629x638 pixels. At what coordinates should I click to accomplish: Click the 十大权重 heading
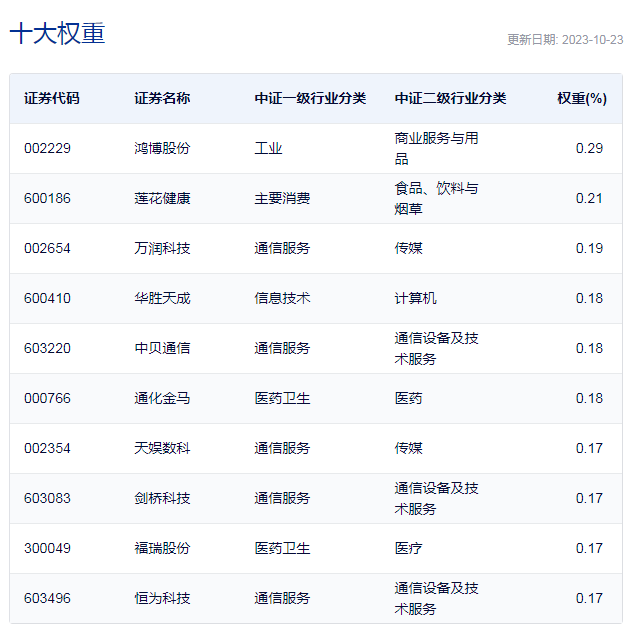pyautogui.click(x=57, y=33)
